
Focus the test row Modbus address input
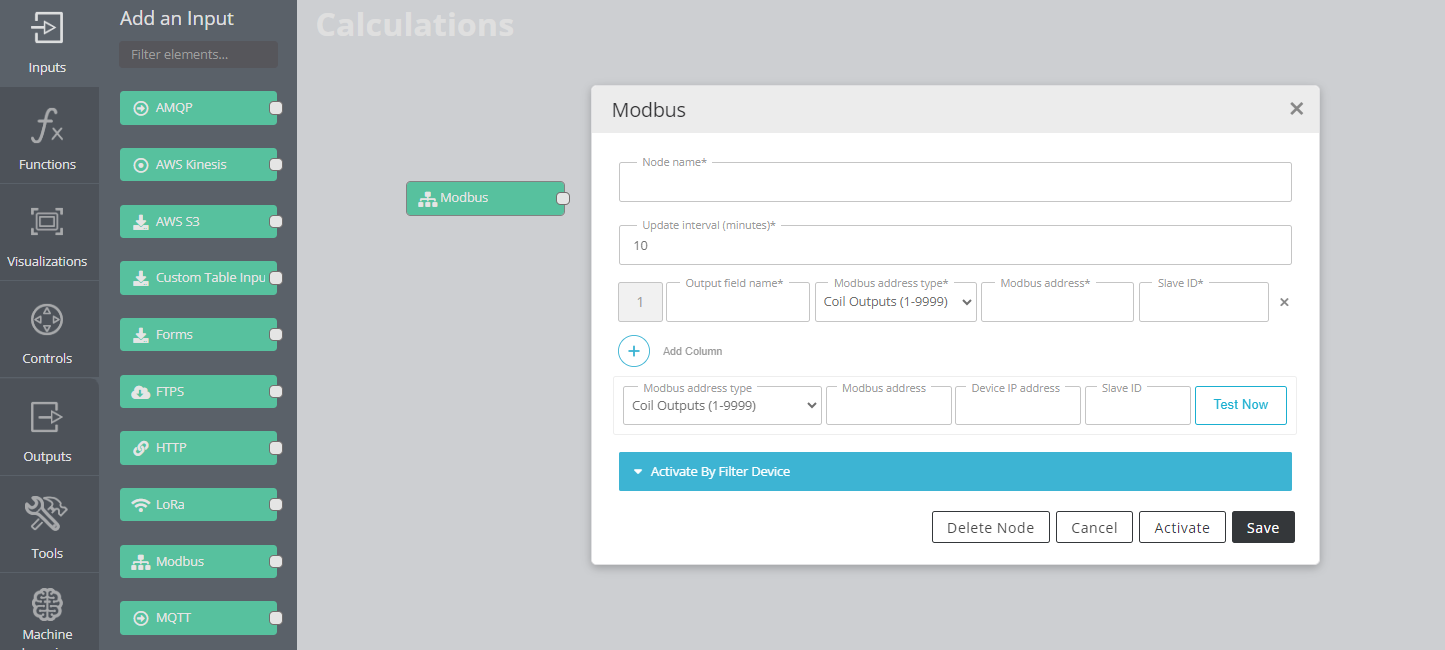[889, 406]
